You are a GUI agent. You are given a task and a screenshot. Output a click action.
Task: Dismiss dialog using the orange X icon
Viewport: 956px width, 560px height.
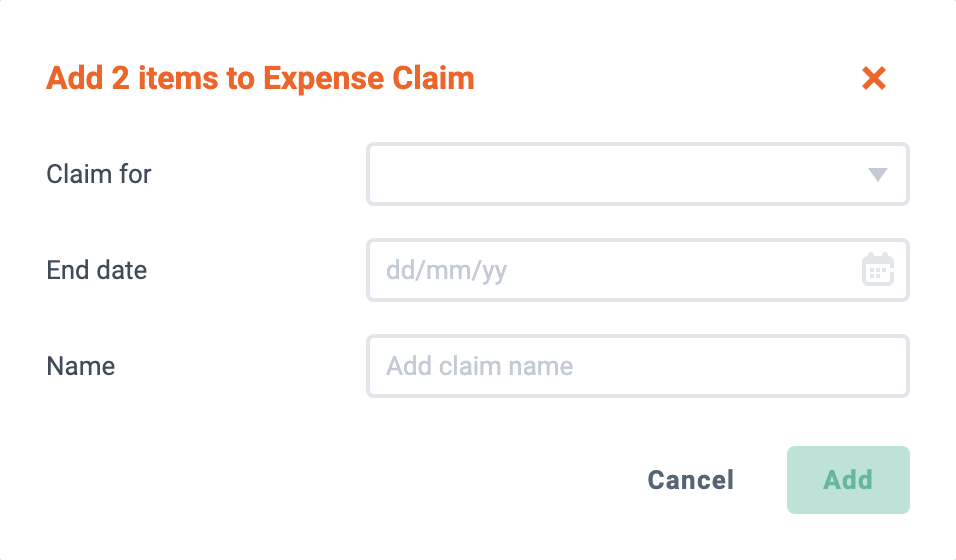coord(874,78)
